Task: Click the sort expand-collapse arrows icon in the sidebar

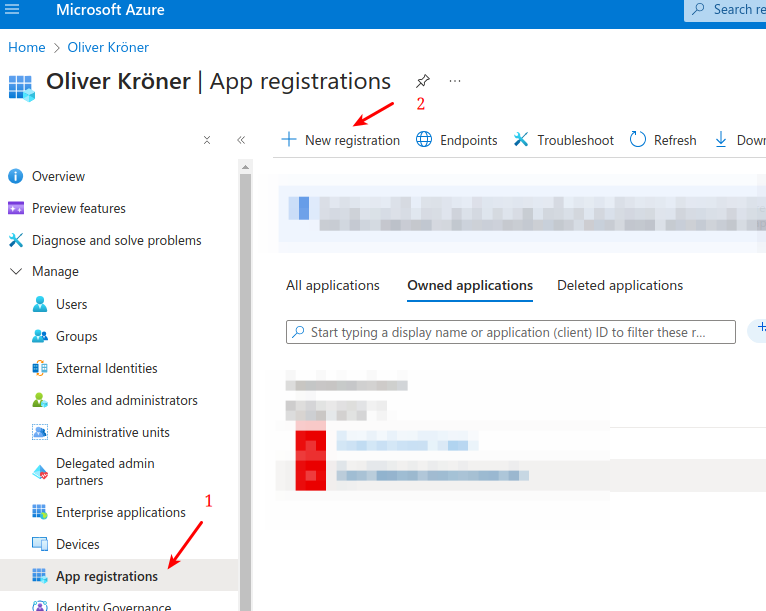Action: point(207,140)
